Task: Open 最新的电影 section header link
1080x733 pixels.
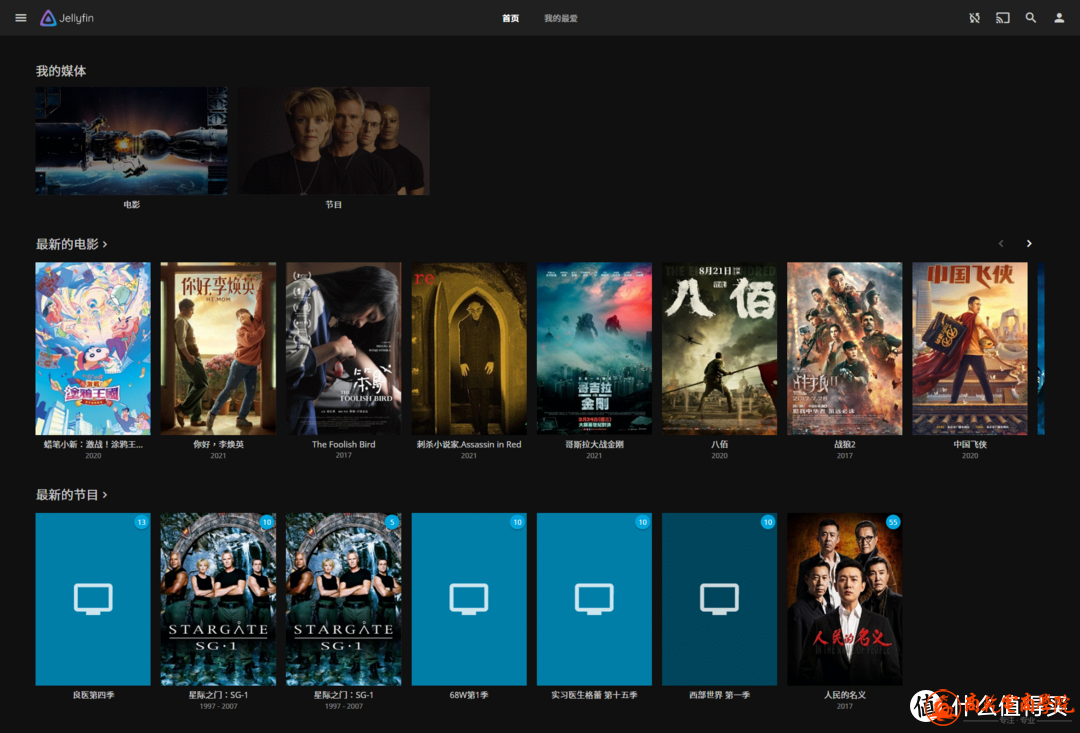Action: click(72, 244)
